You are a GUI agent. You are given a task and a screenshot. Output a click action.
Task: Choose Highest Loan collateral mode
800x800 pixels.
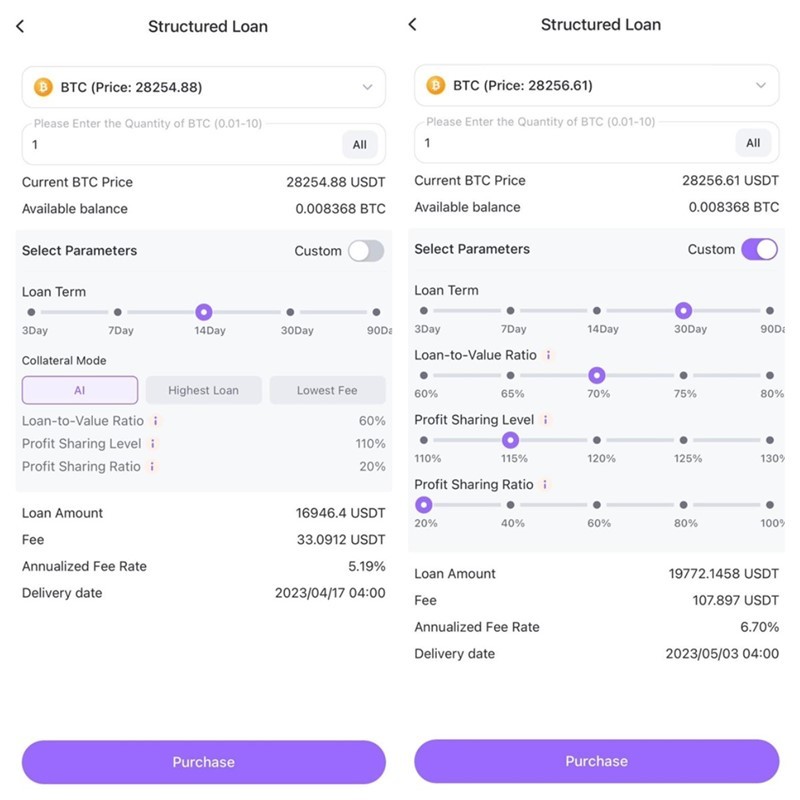click(x=204, y=390)
